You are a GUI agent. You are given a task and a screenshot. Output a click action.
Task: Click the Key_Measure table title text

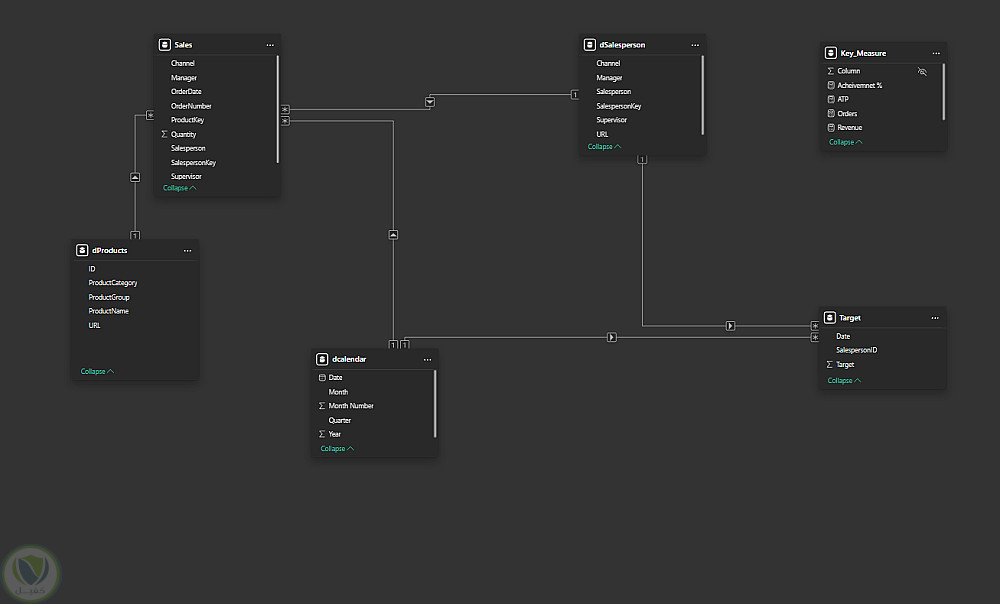[x=863, y=53]
